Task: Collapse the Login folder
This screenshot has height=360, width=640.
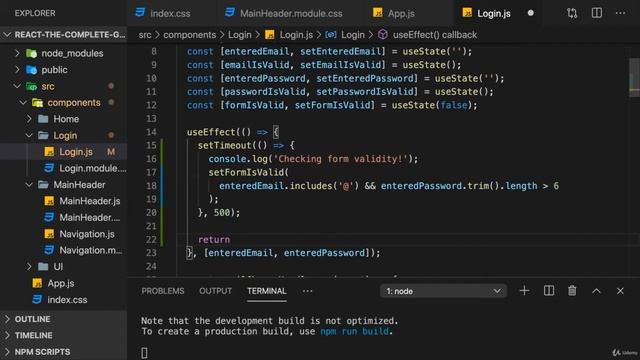Action: (29, 135)
